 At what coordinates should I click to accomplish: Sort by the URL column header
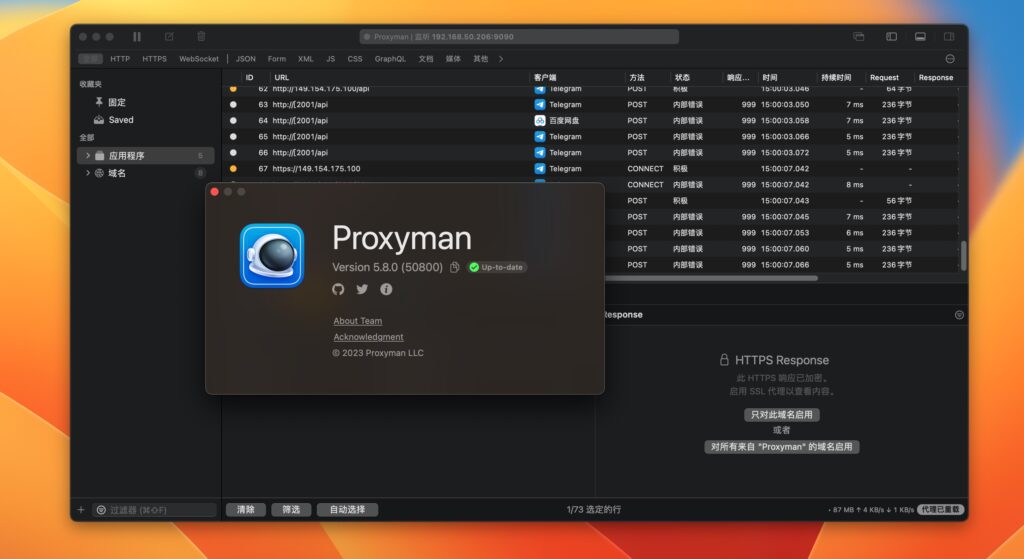pos(281,77)
